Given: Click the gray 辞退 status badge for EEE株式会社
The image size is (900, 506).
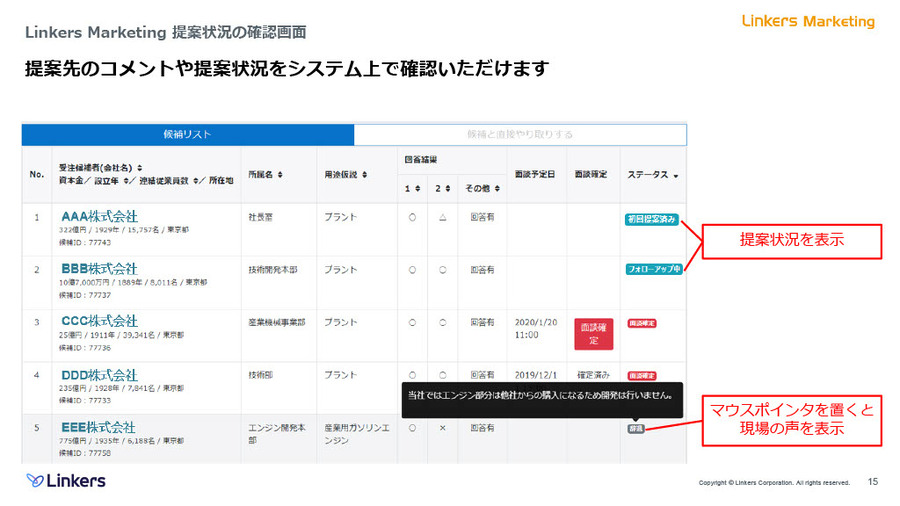Looking at the screenshot, I should (x=635, y=429).
